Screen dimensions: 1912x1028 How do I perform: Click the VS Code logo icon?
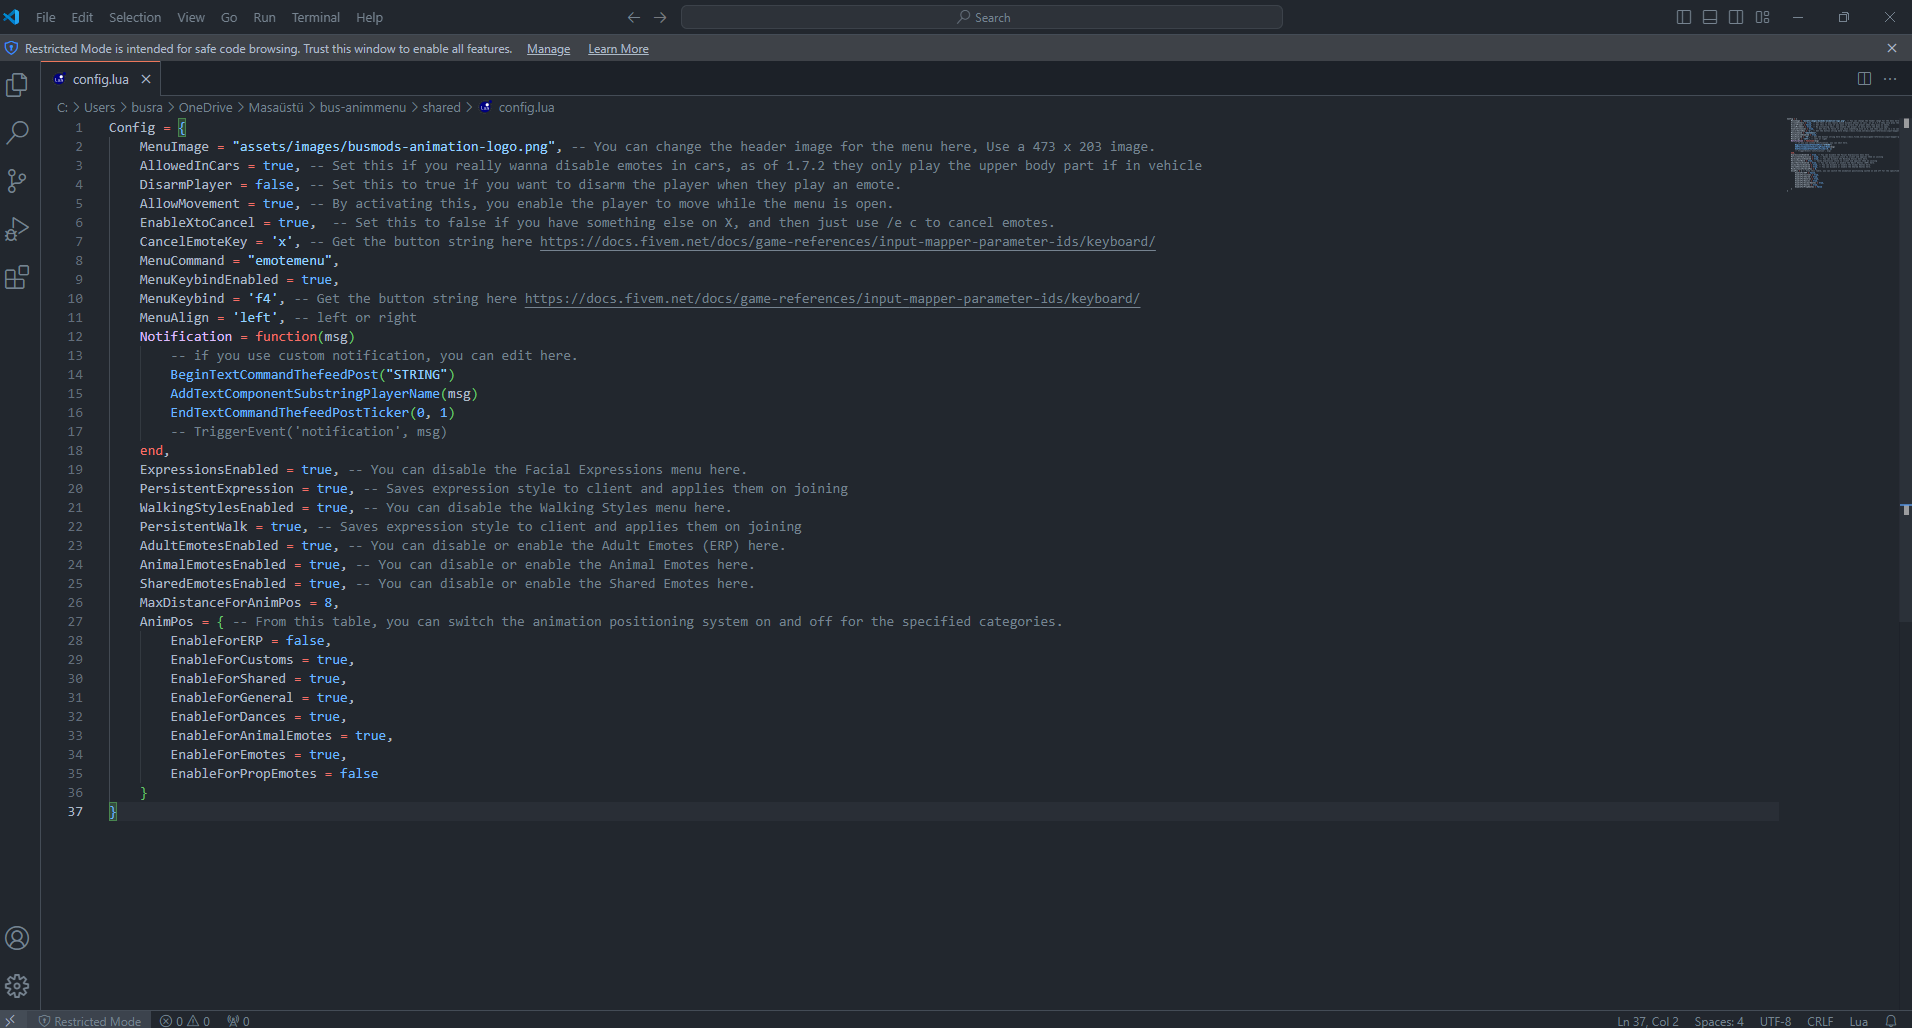[x=12, y=17]
